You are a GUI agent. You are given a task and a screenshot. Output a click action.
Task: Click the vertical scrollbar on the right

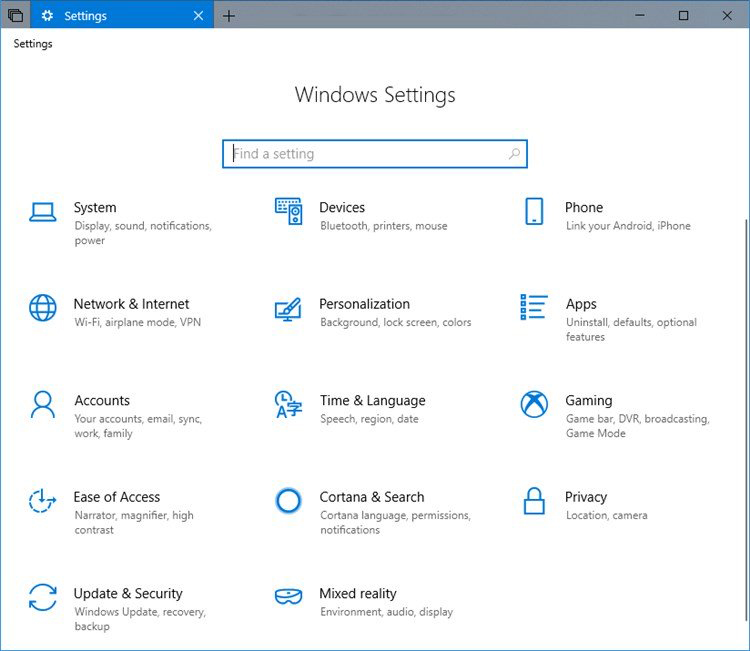point(747,421)
